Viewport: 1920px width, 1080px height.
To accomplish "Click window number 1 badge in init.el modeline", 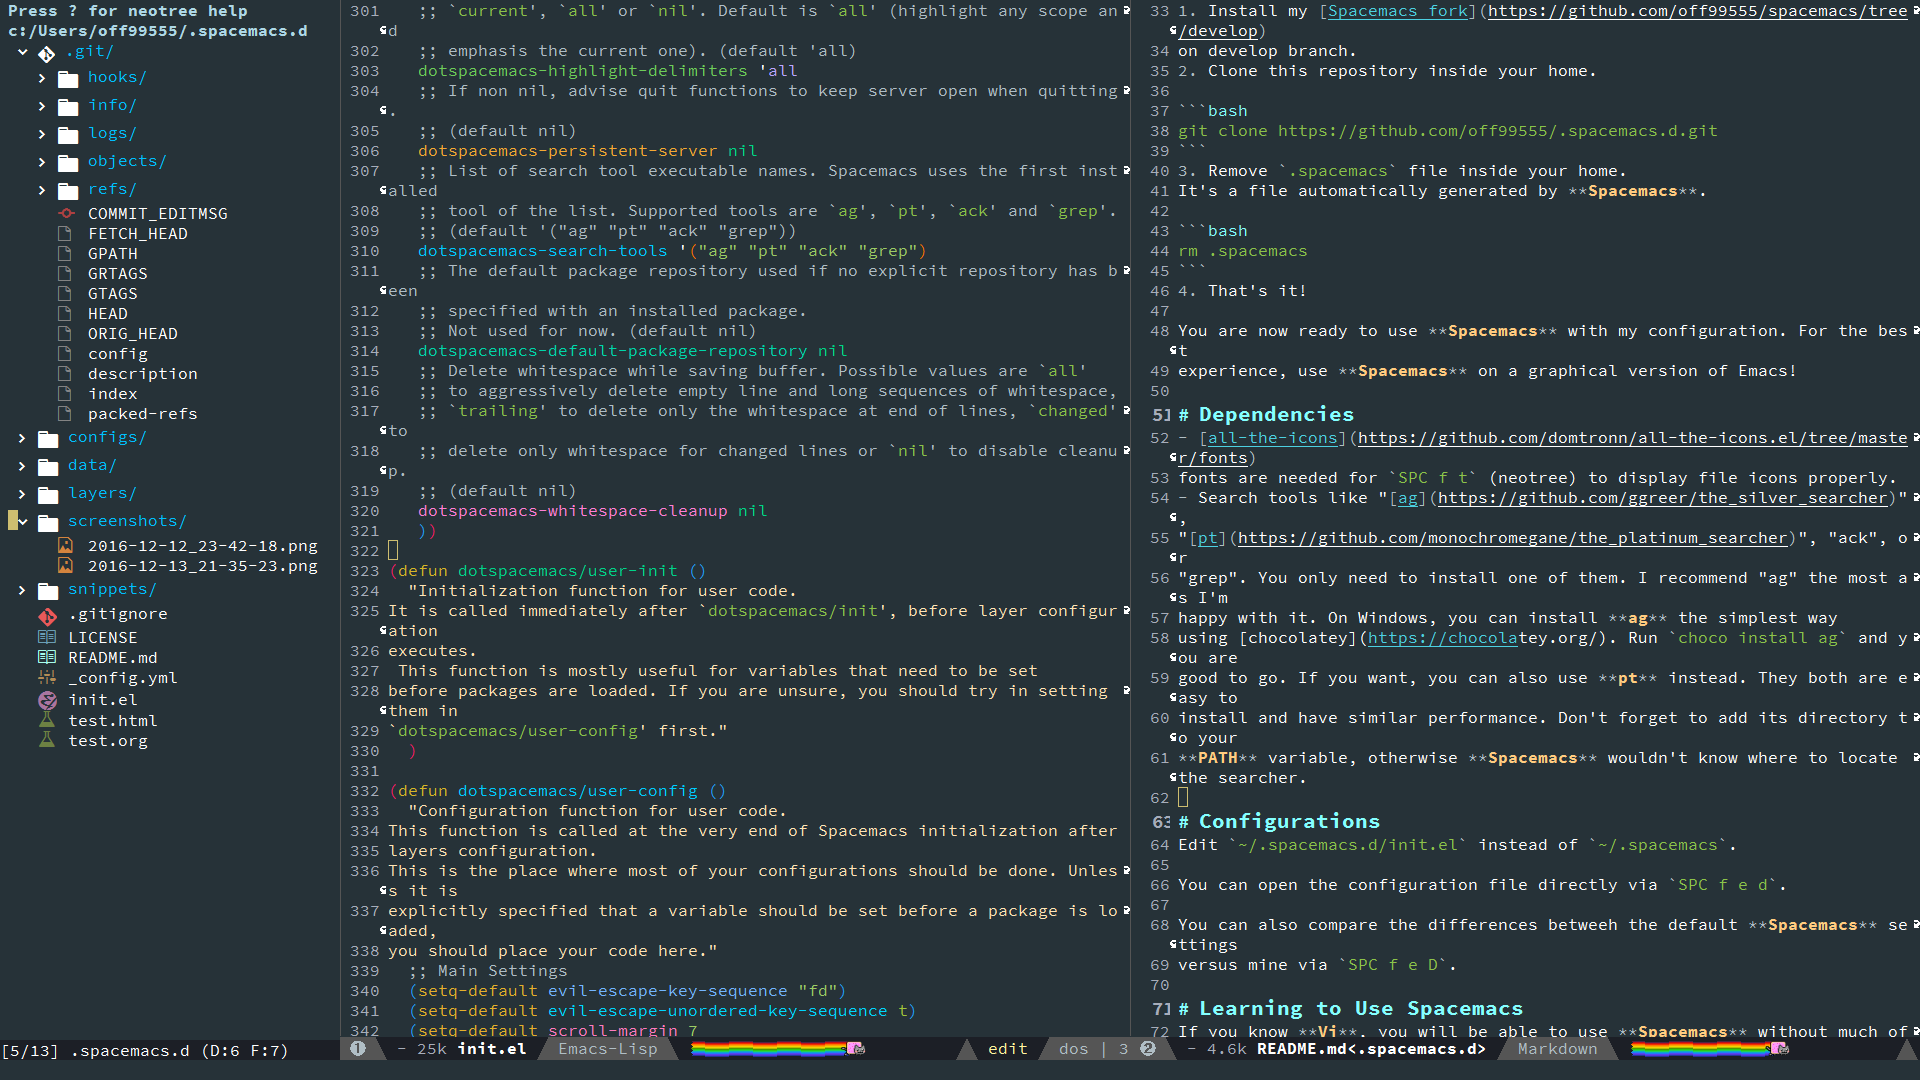I will pos(358,1049).
